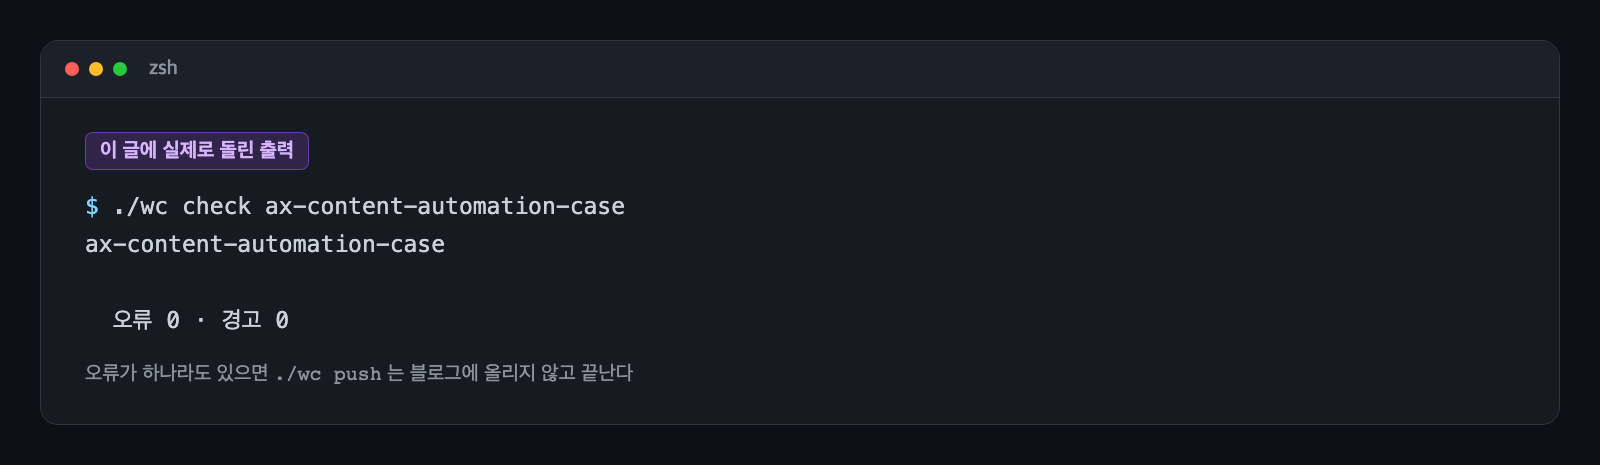
Task: Click the '경고' warning label
Action: pos(241,320)
